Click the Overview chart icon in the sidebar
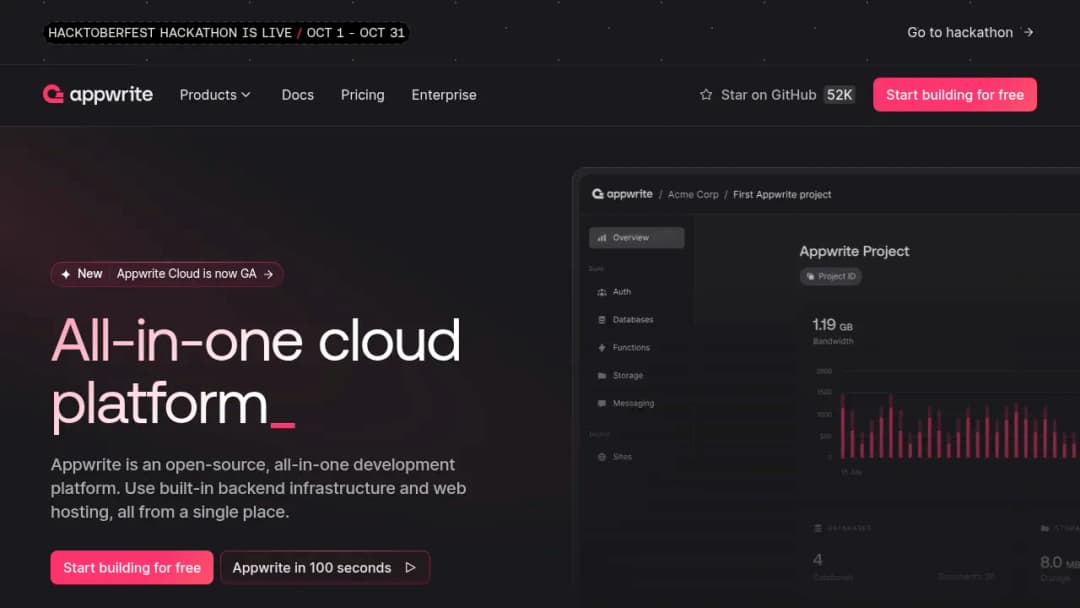 point(602,238)
